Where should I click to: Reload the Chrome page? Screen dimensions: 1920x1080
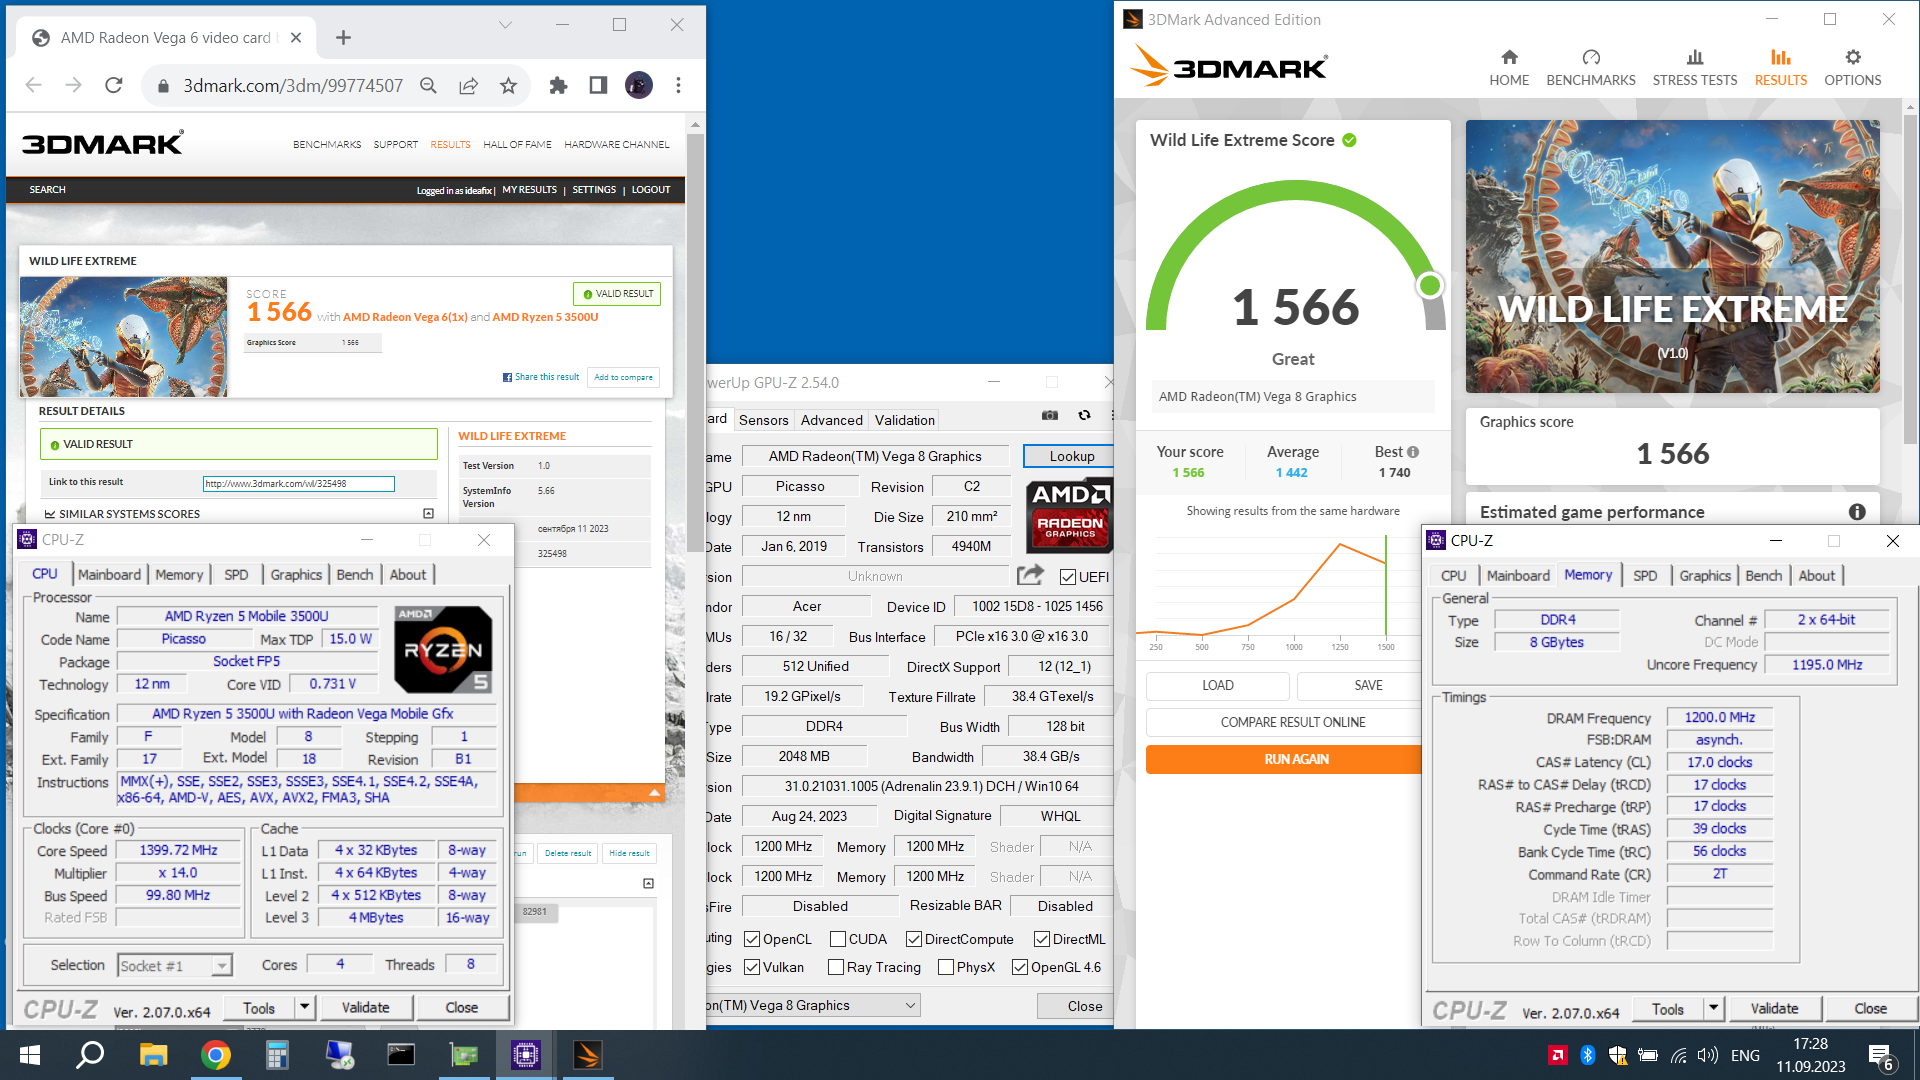114,86
